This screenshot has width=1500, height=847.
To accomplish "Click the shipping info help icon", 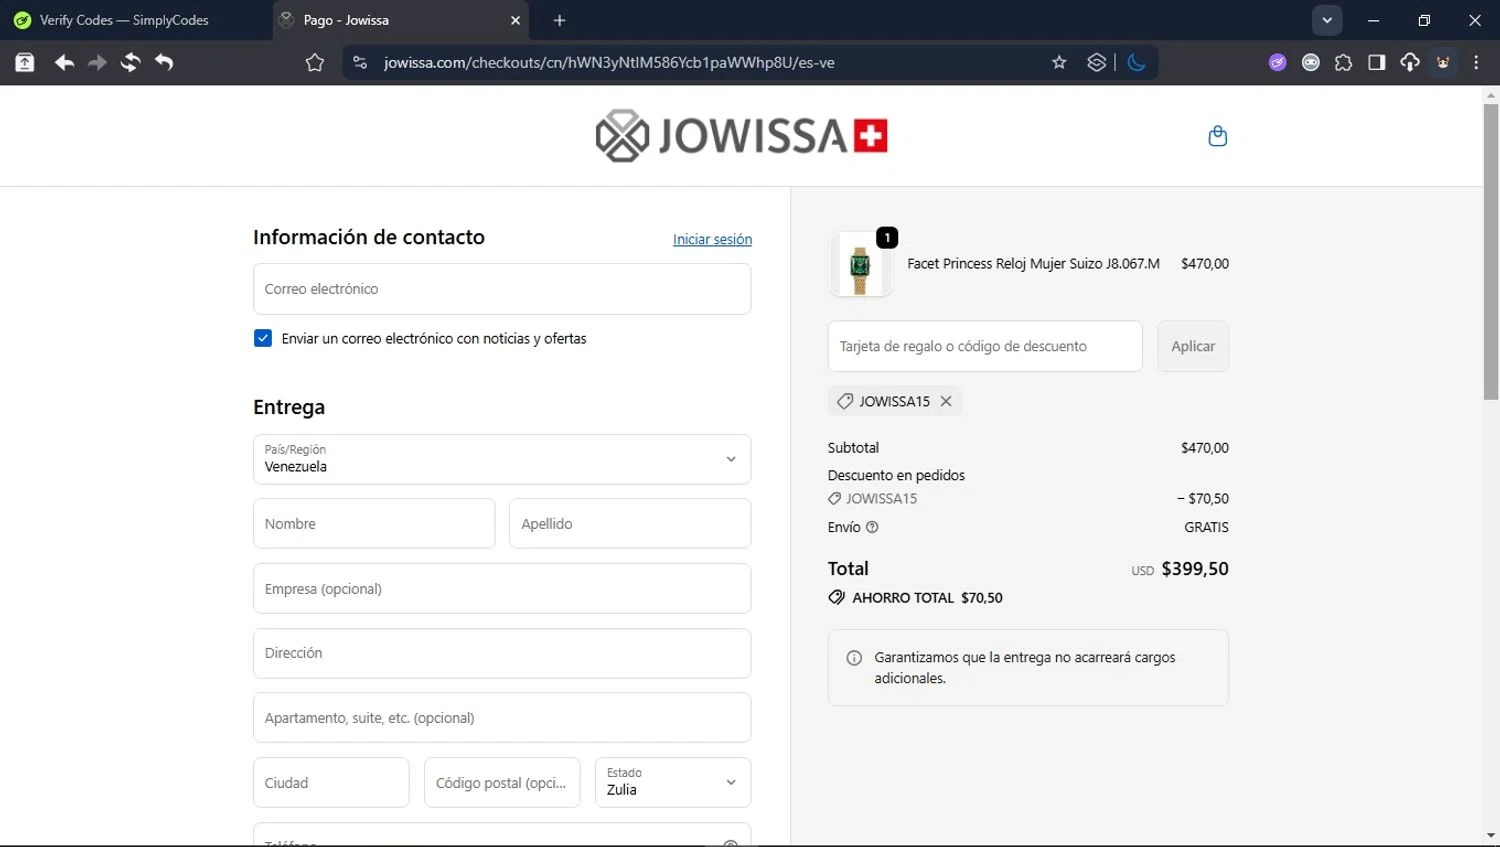I will (872, 527).
